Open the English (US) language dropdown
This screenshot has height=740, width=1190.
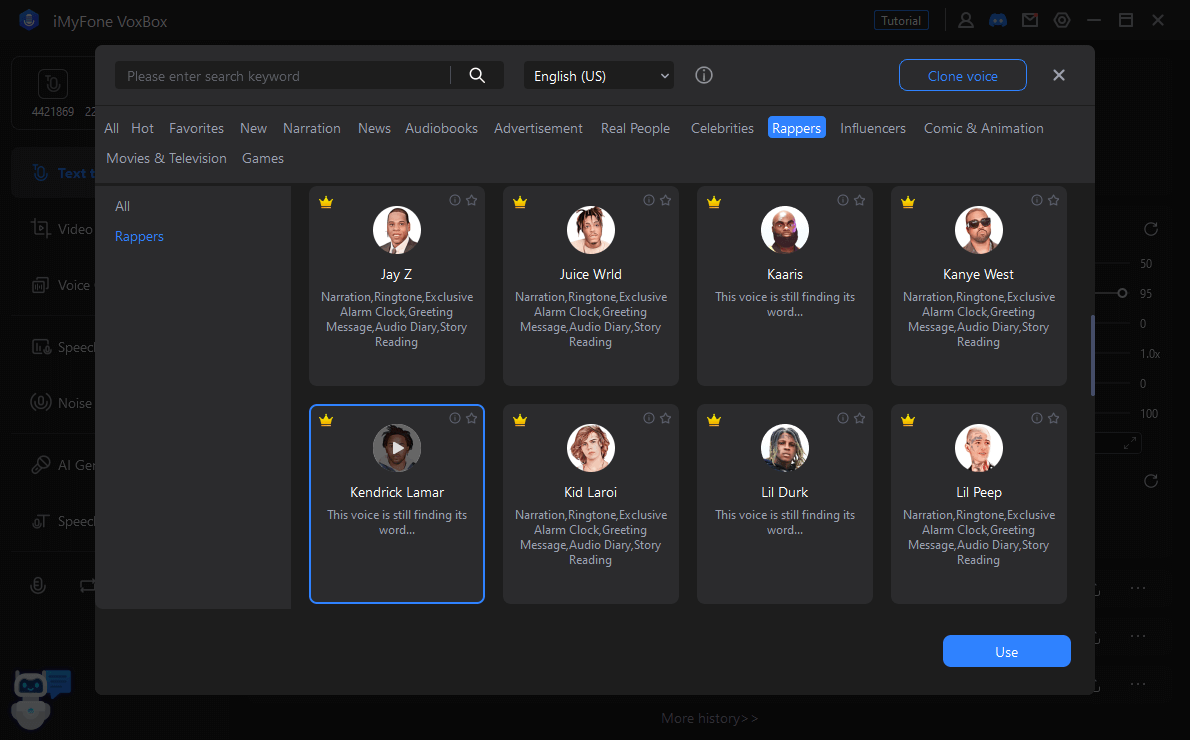click(599, 75)
